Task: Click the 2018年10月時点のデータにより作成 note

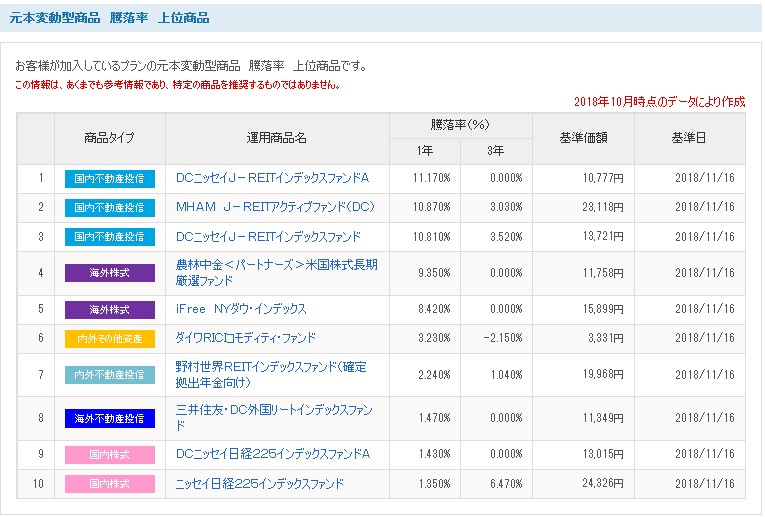Action: [660, 102]
